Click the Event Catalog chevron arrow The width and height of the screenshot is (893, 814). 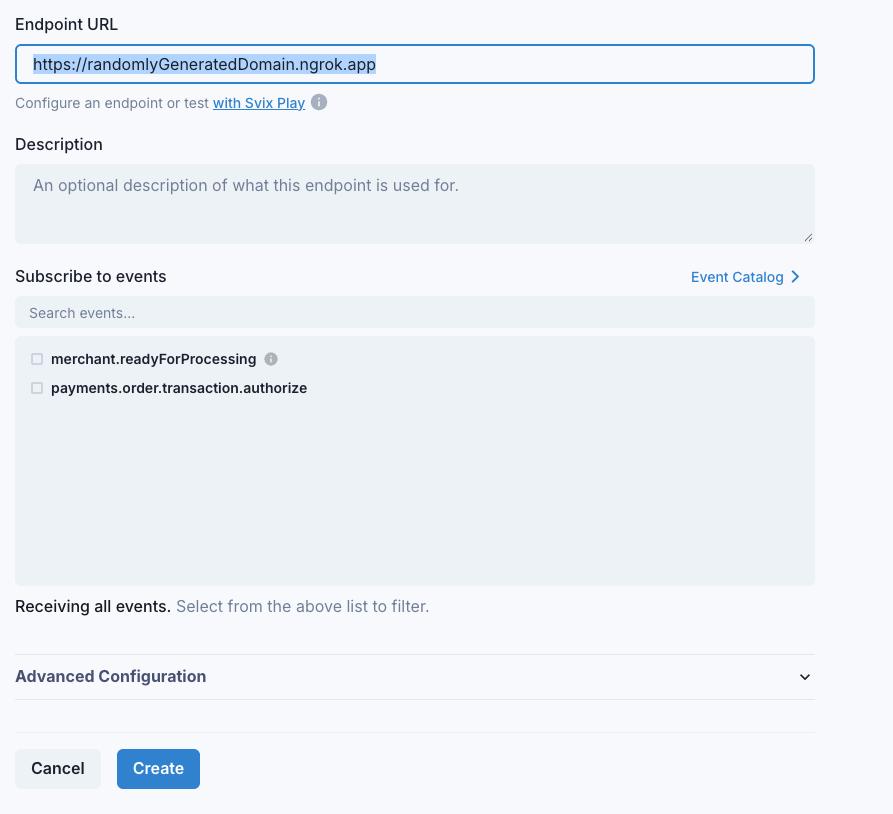pyautogui.click(x=795, y=277)
